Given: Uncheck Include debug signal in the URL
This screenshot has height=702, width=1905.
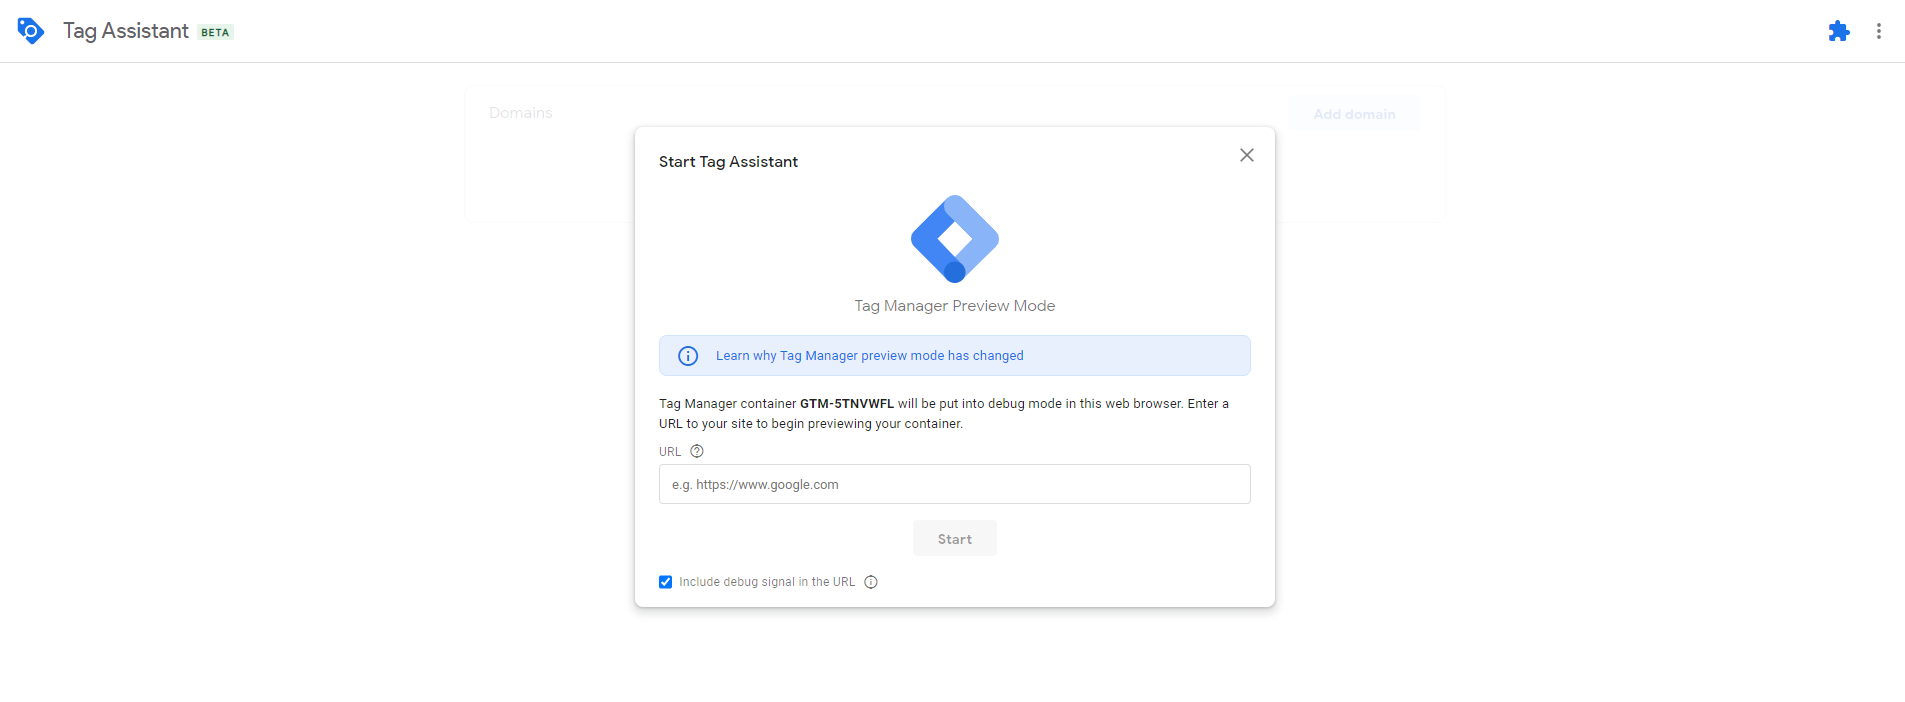Looking at the screenshot, I should (665, 582).
